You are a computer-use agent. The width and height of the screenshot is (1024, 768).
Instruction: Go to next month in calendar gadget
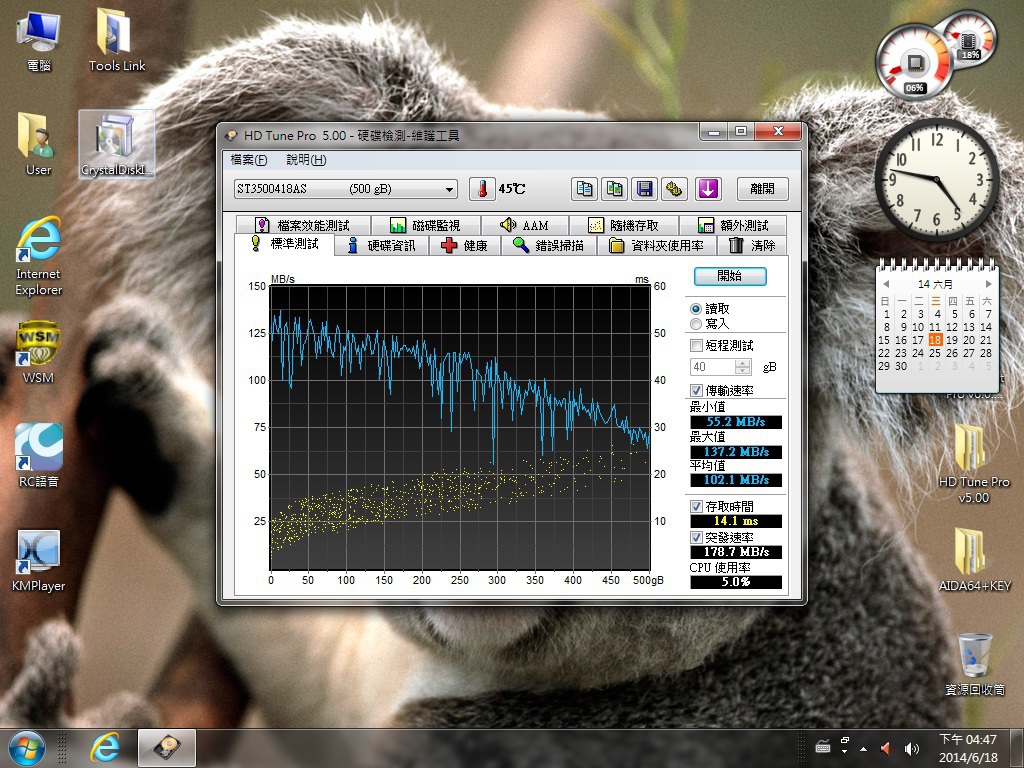point(988,284)
